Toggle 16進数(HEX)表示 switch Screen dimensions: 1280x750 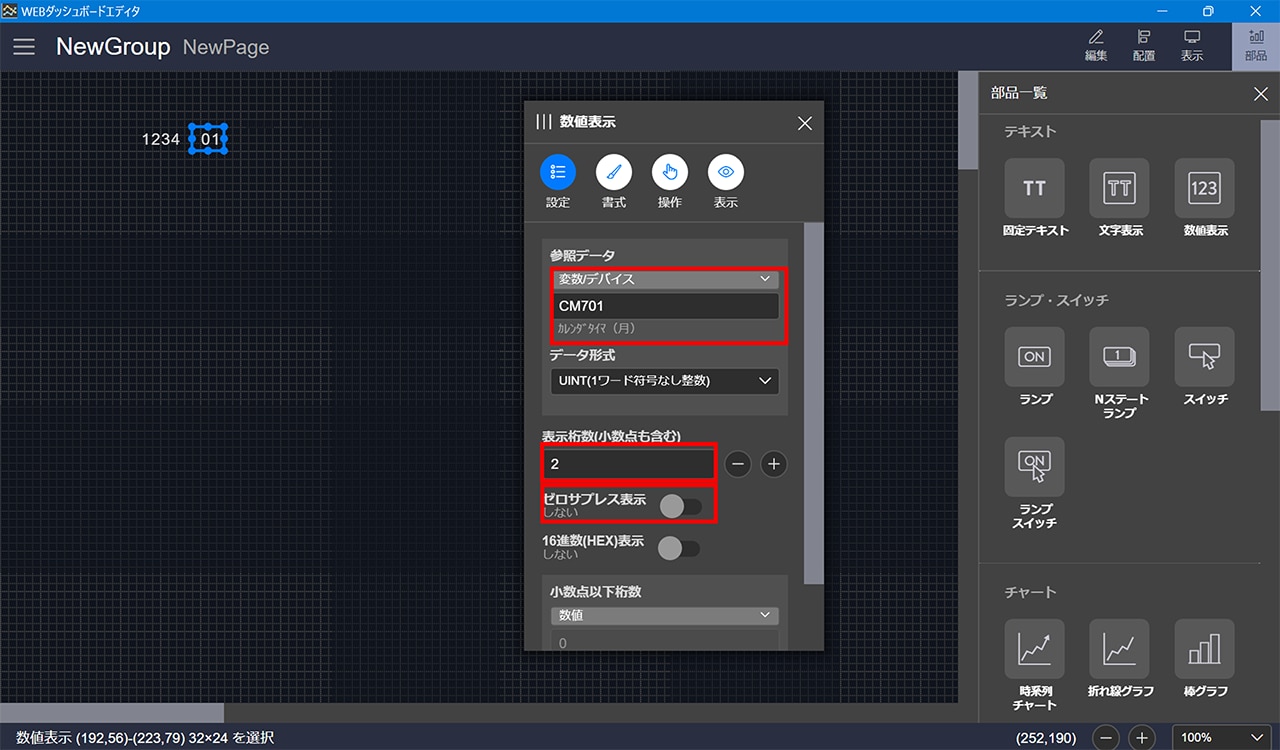coord(680,548)
